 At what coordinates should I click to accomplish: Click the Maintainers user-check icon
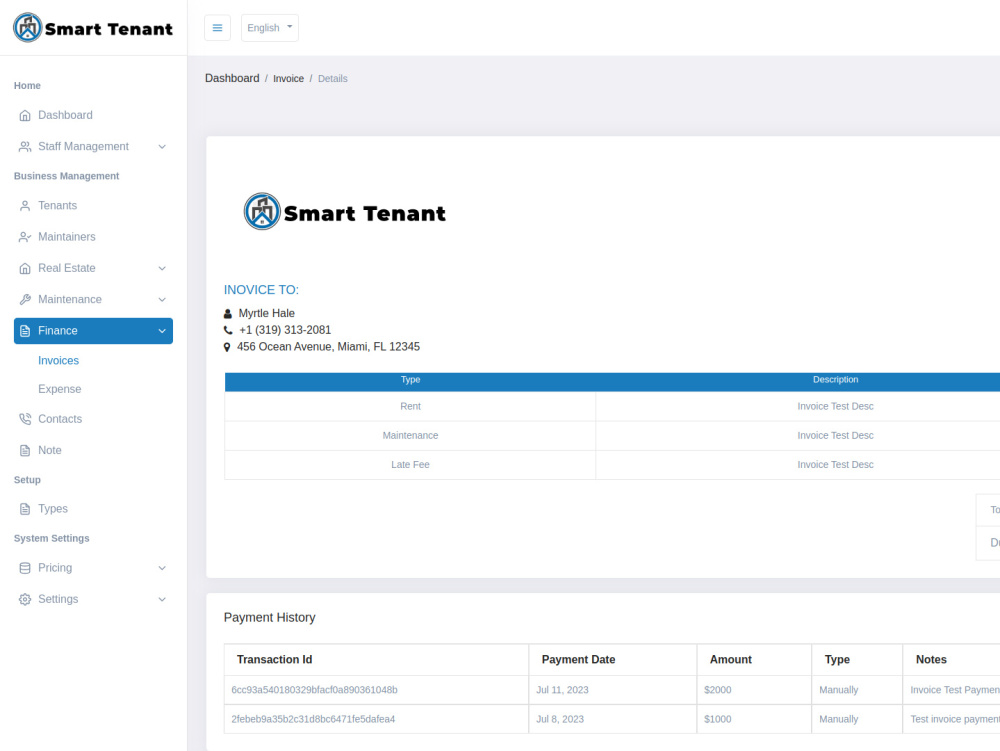pos(25,237)
